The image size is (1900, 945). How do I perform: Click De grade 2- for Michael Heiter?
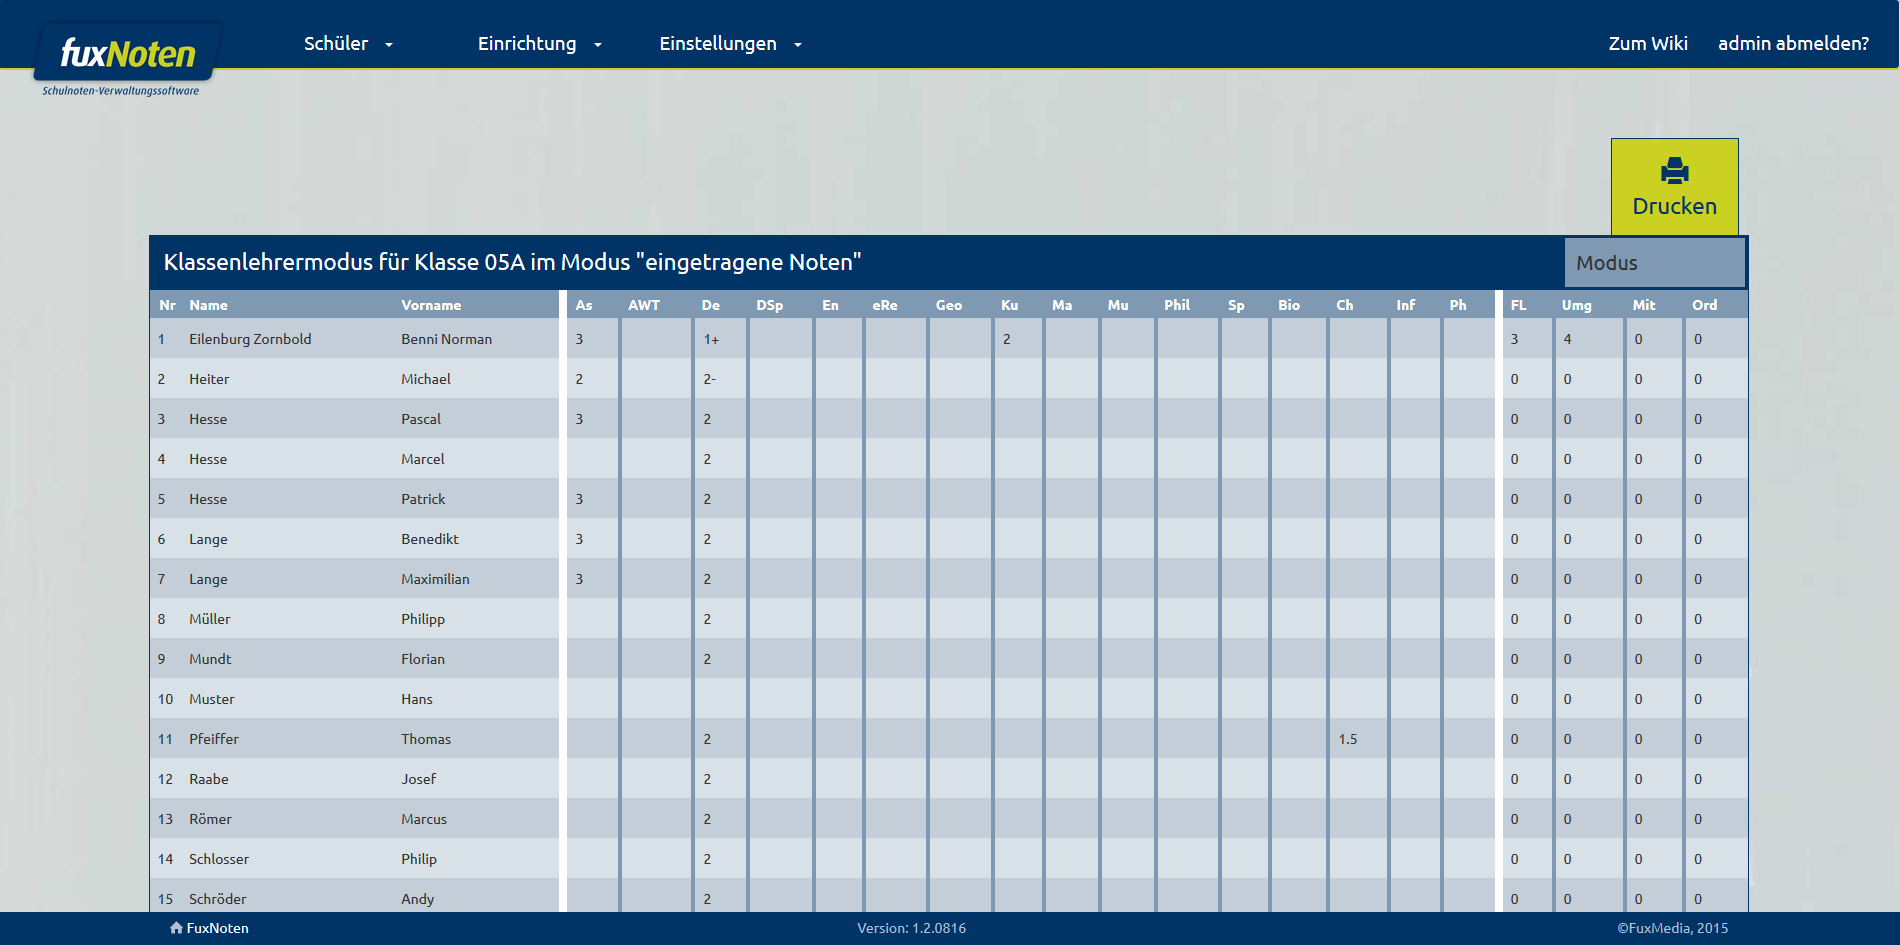tap(709, 379)
